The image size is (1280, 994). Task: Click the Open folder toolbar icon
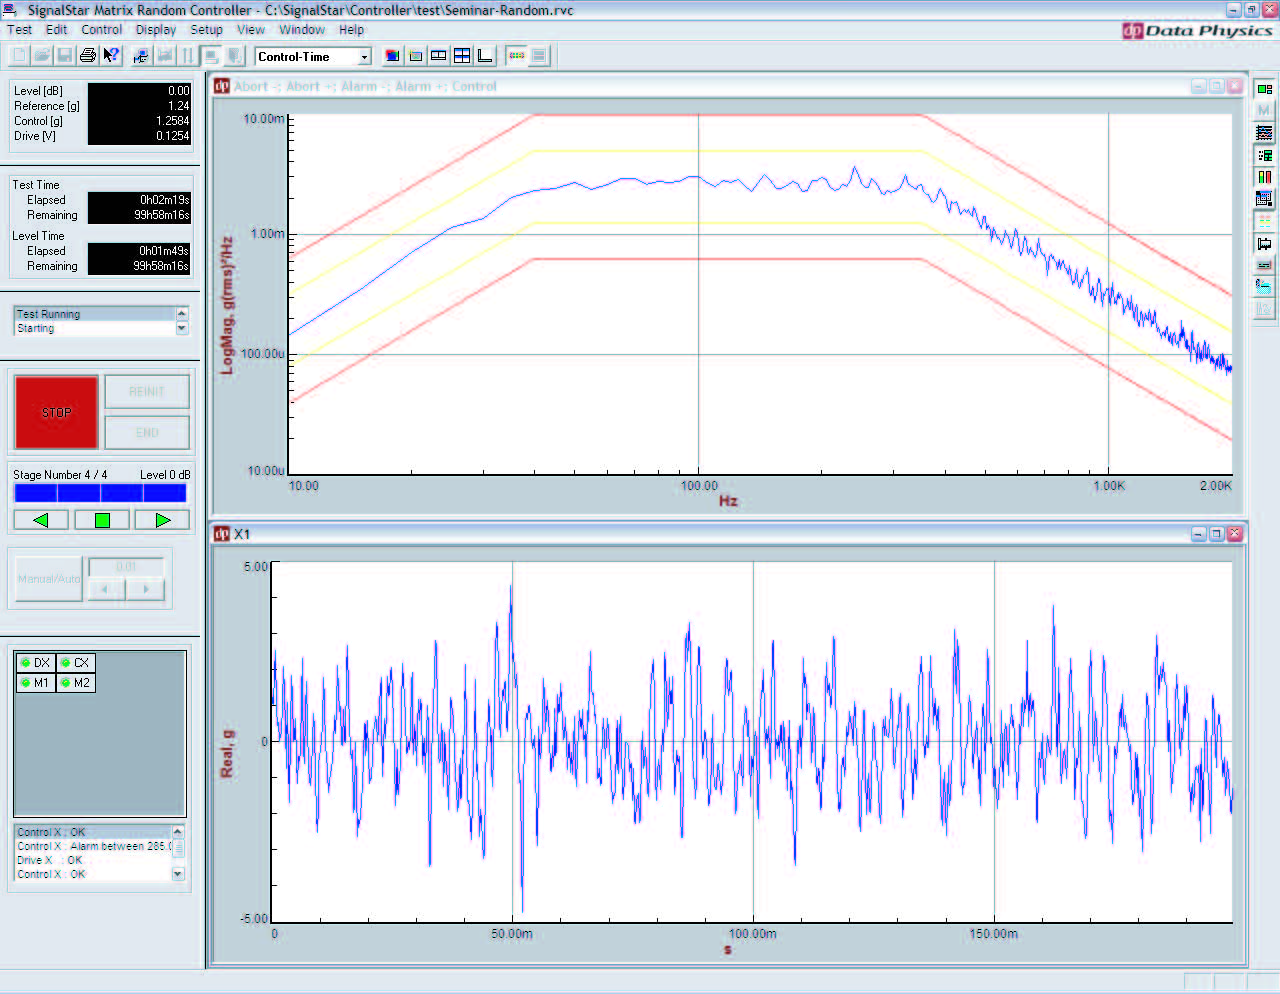[x=41, y=56]
